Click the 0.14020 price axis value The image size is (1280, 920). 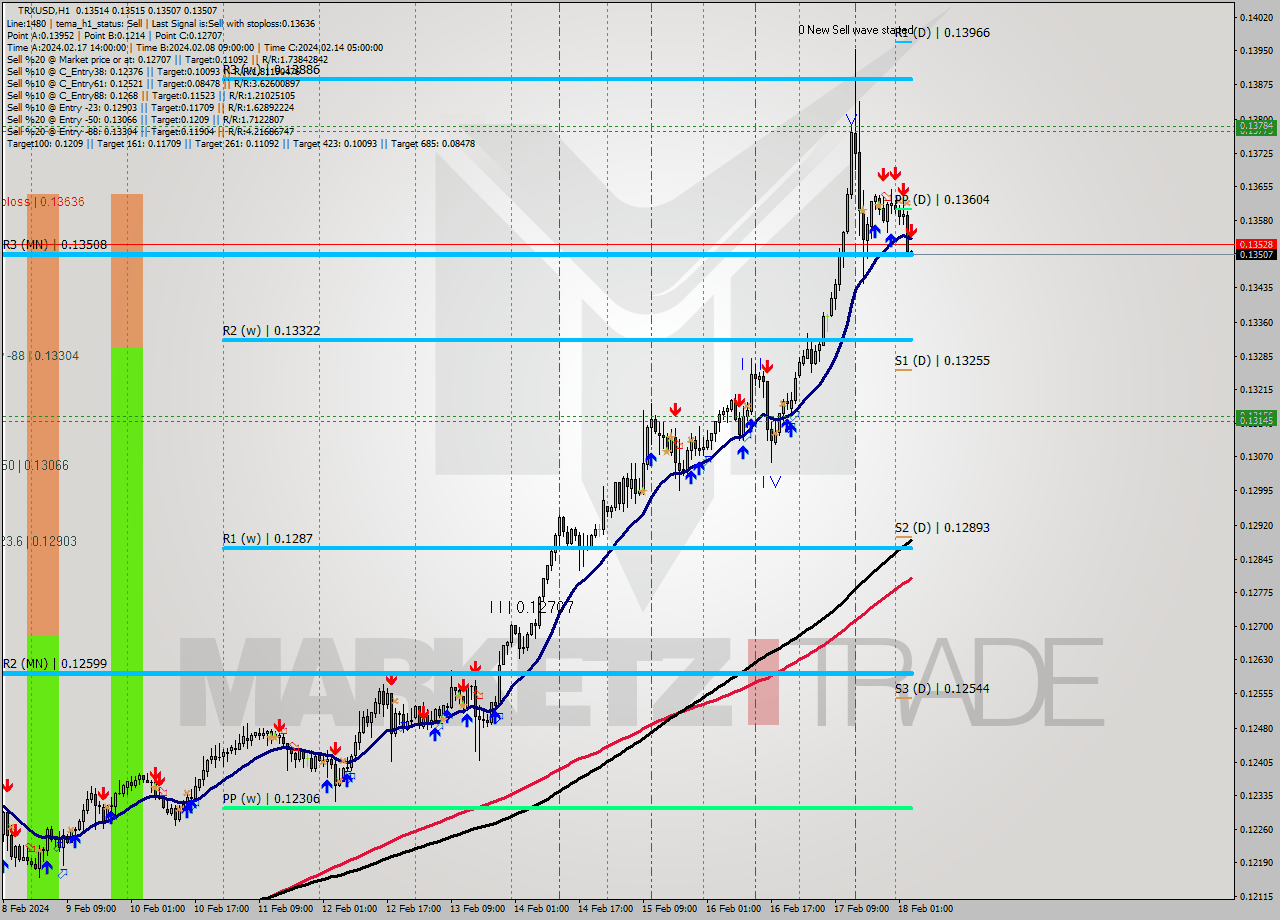pyautogui.click(x=1256, y=17)
